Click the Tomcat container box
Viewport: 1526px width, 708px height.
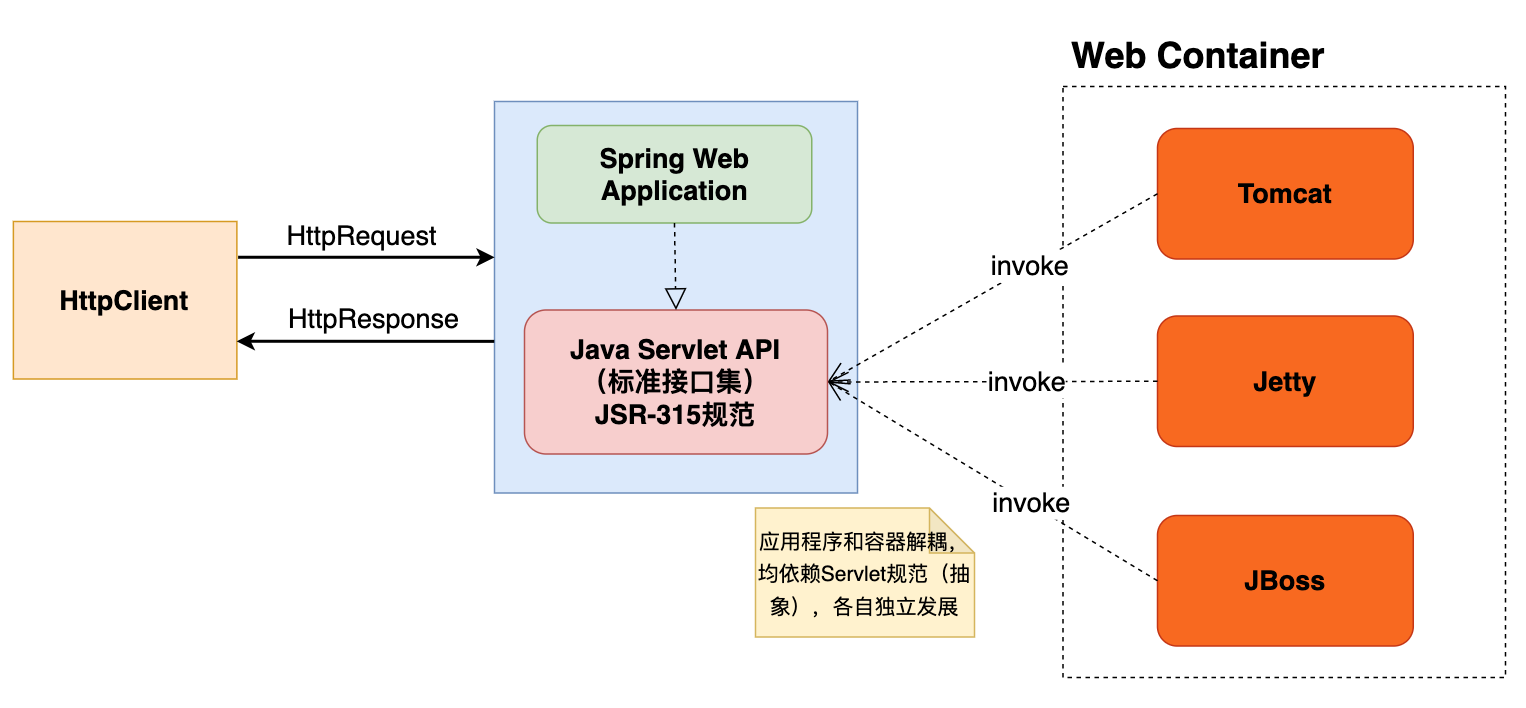point(1285,193)
